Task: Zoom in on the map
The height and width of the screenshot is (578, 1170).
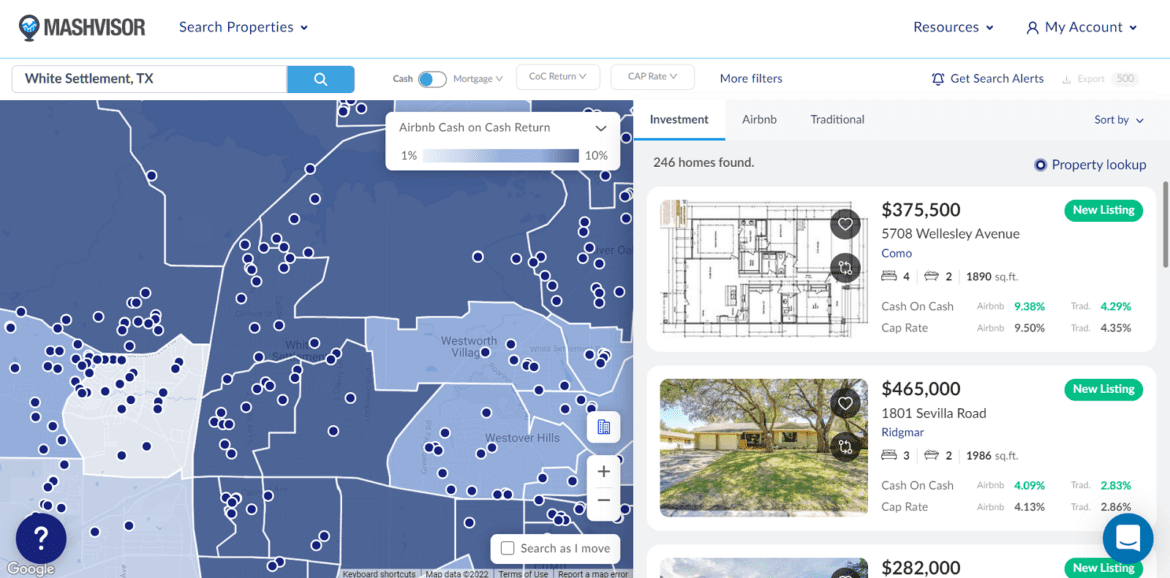Action: click(x=603, y=471)
